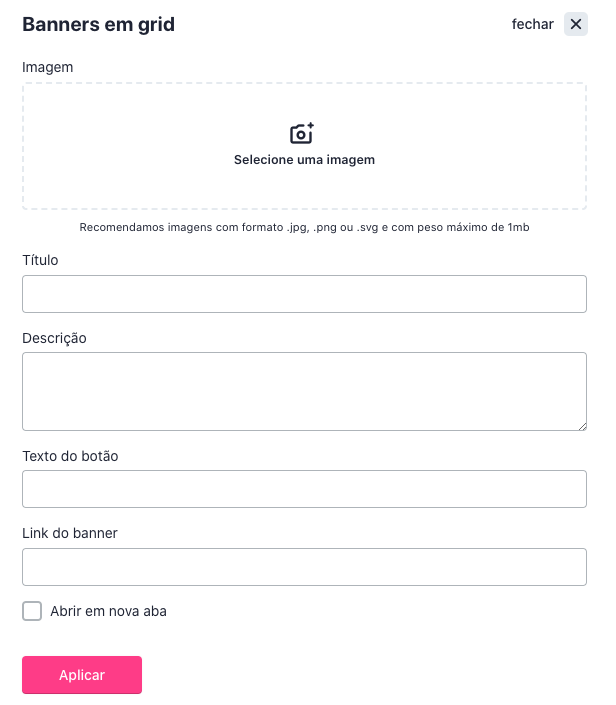
Task: Click the 'Descrição' field label
Action: point(54,338)
